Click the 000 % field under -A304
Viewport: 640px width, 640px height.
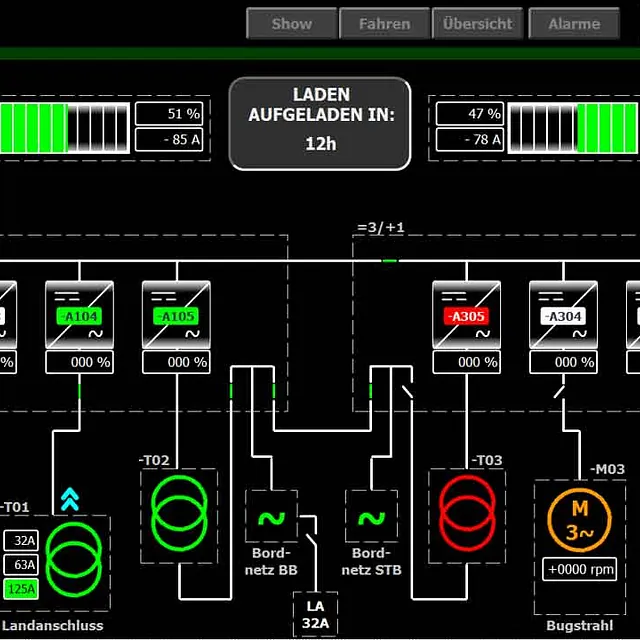pos(563,362)
